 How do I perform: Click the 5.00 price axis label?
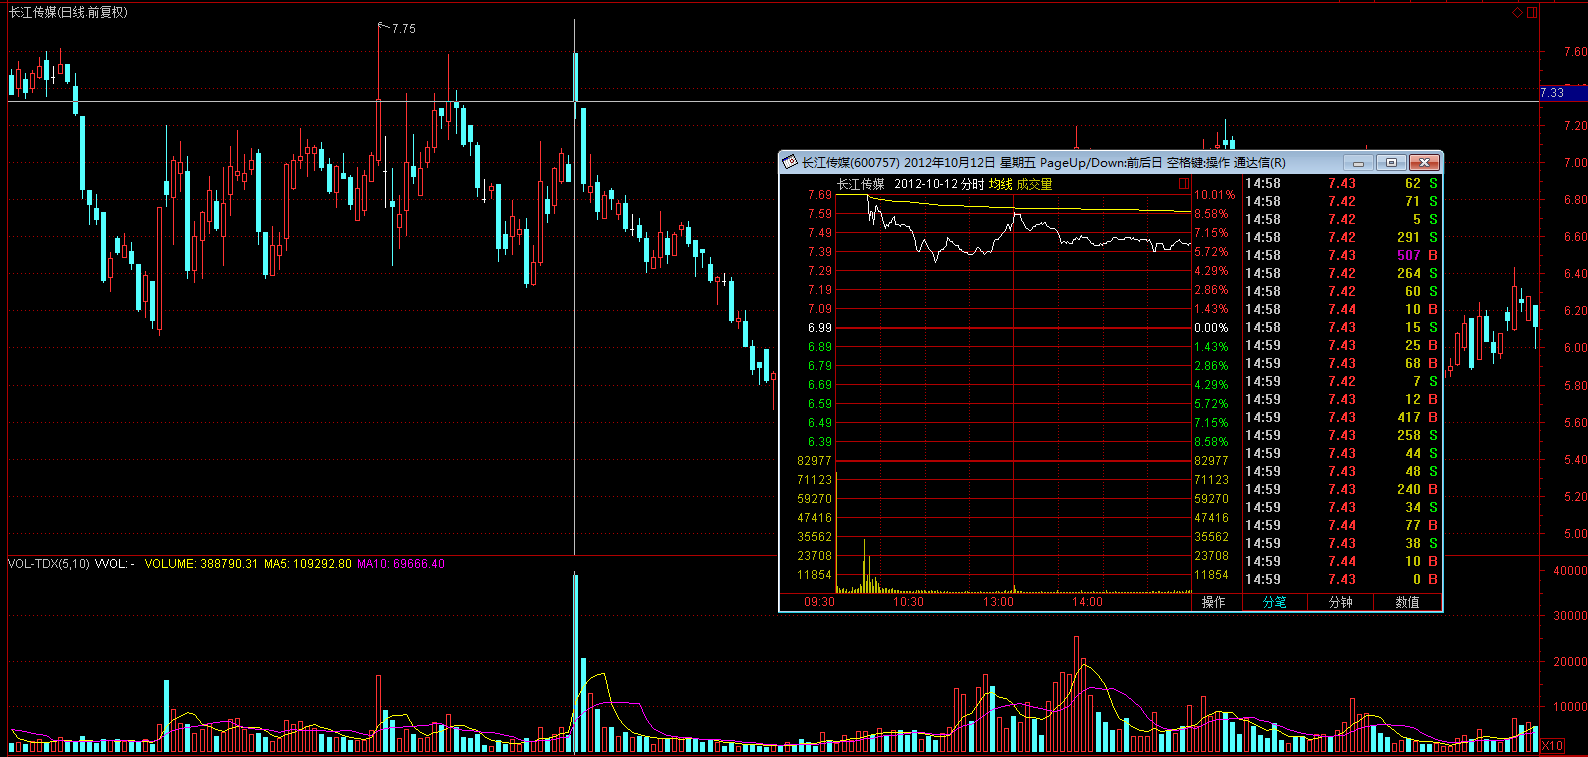[x=1575, y=534]
